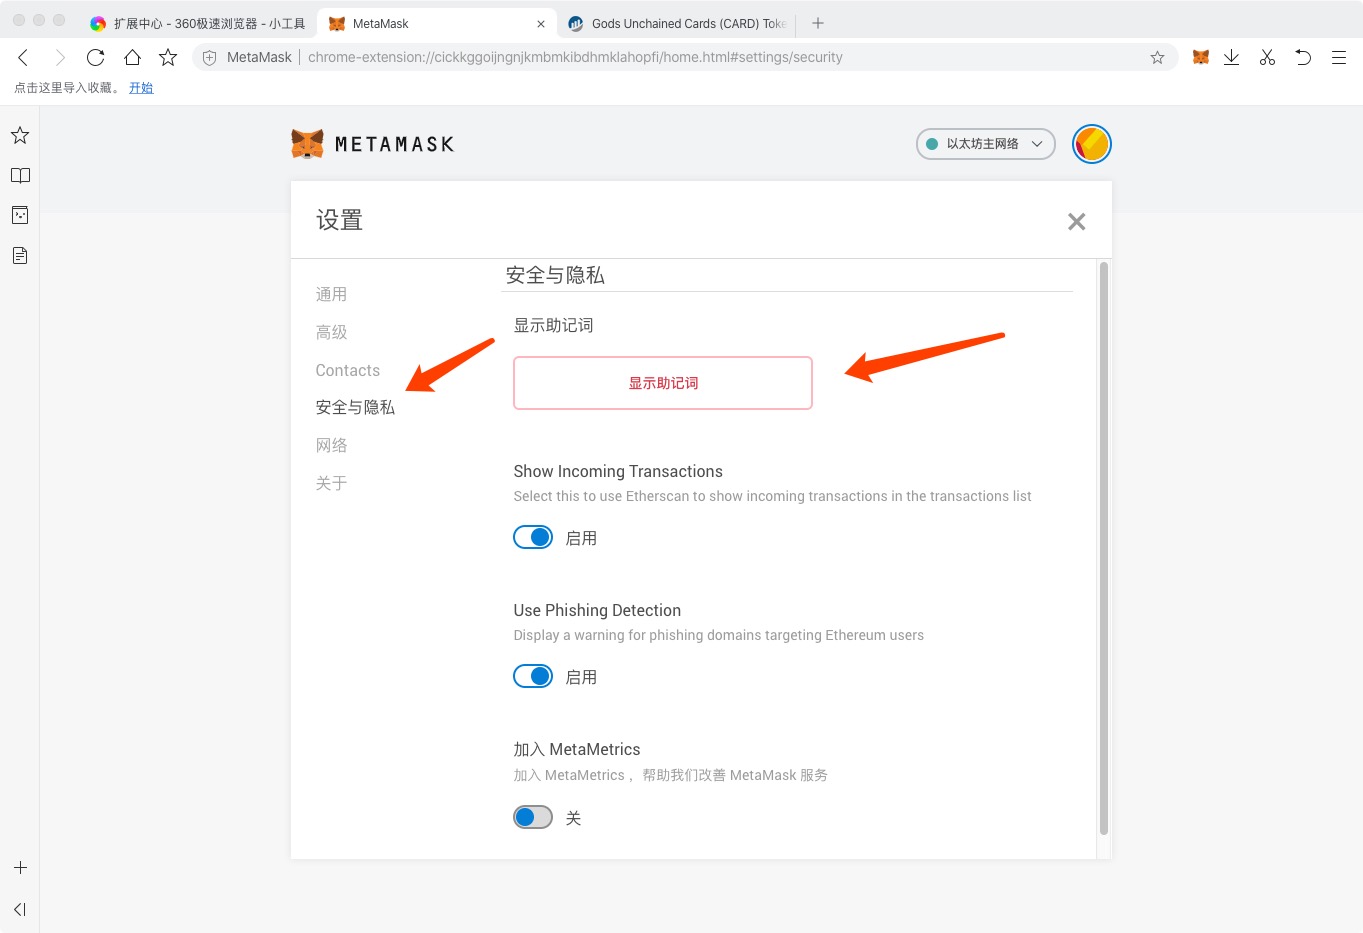
Task: Reload the MetaMask page
Action: (x=96, y=57)
